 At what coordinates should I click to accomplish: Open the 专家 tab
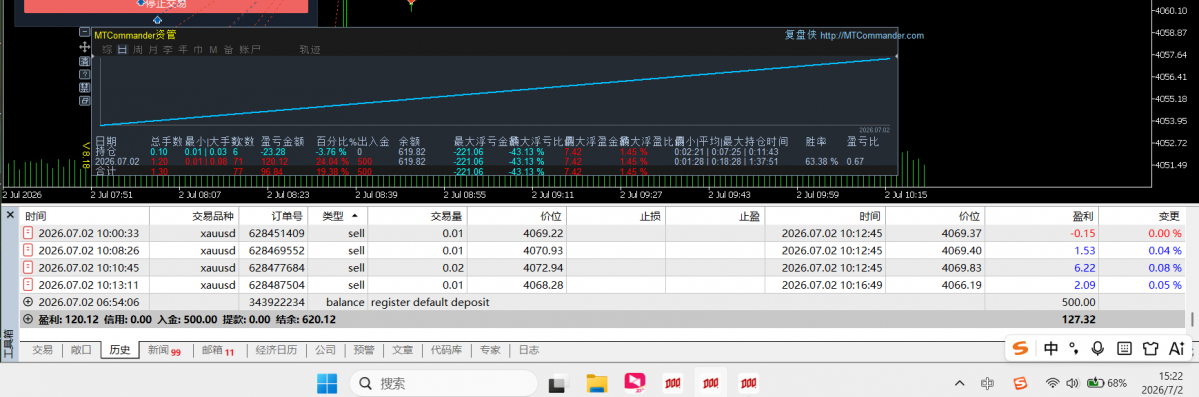(x=490, y=350)
